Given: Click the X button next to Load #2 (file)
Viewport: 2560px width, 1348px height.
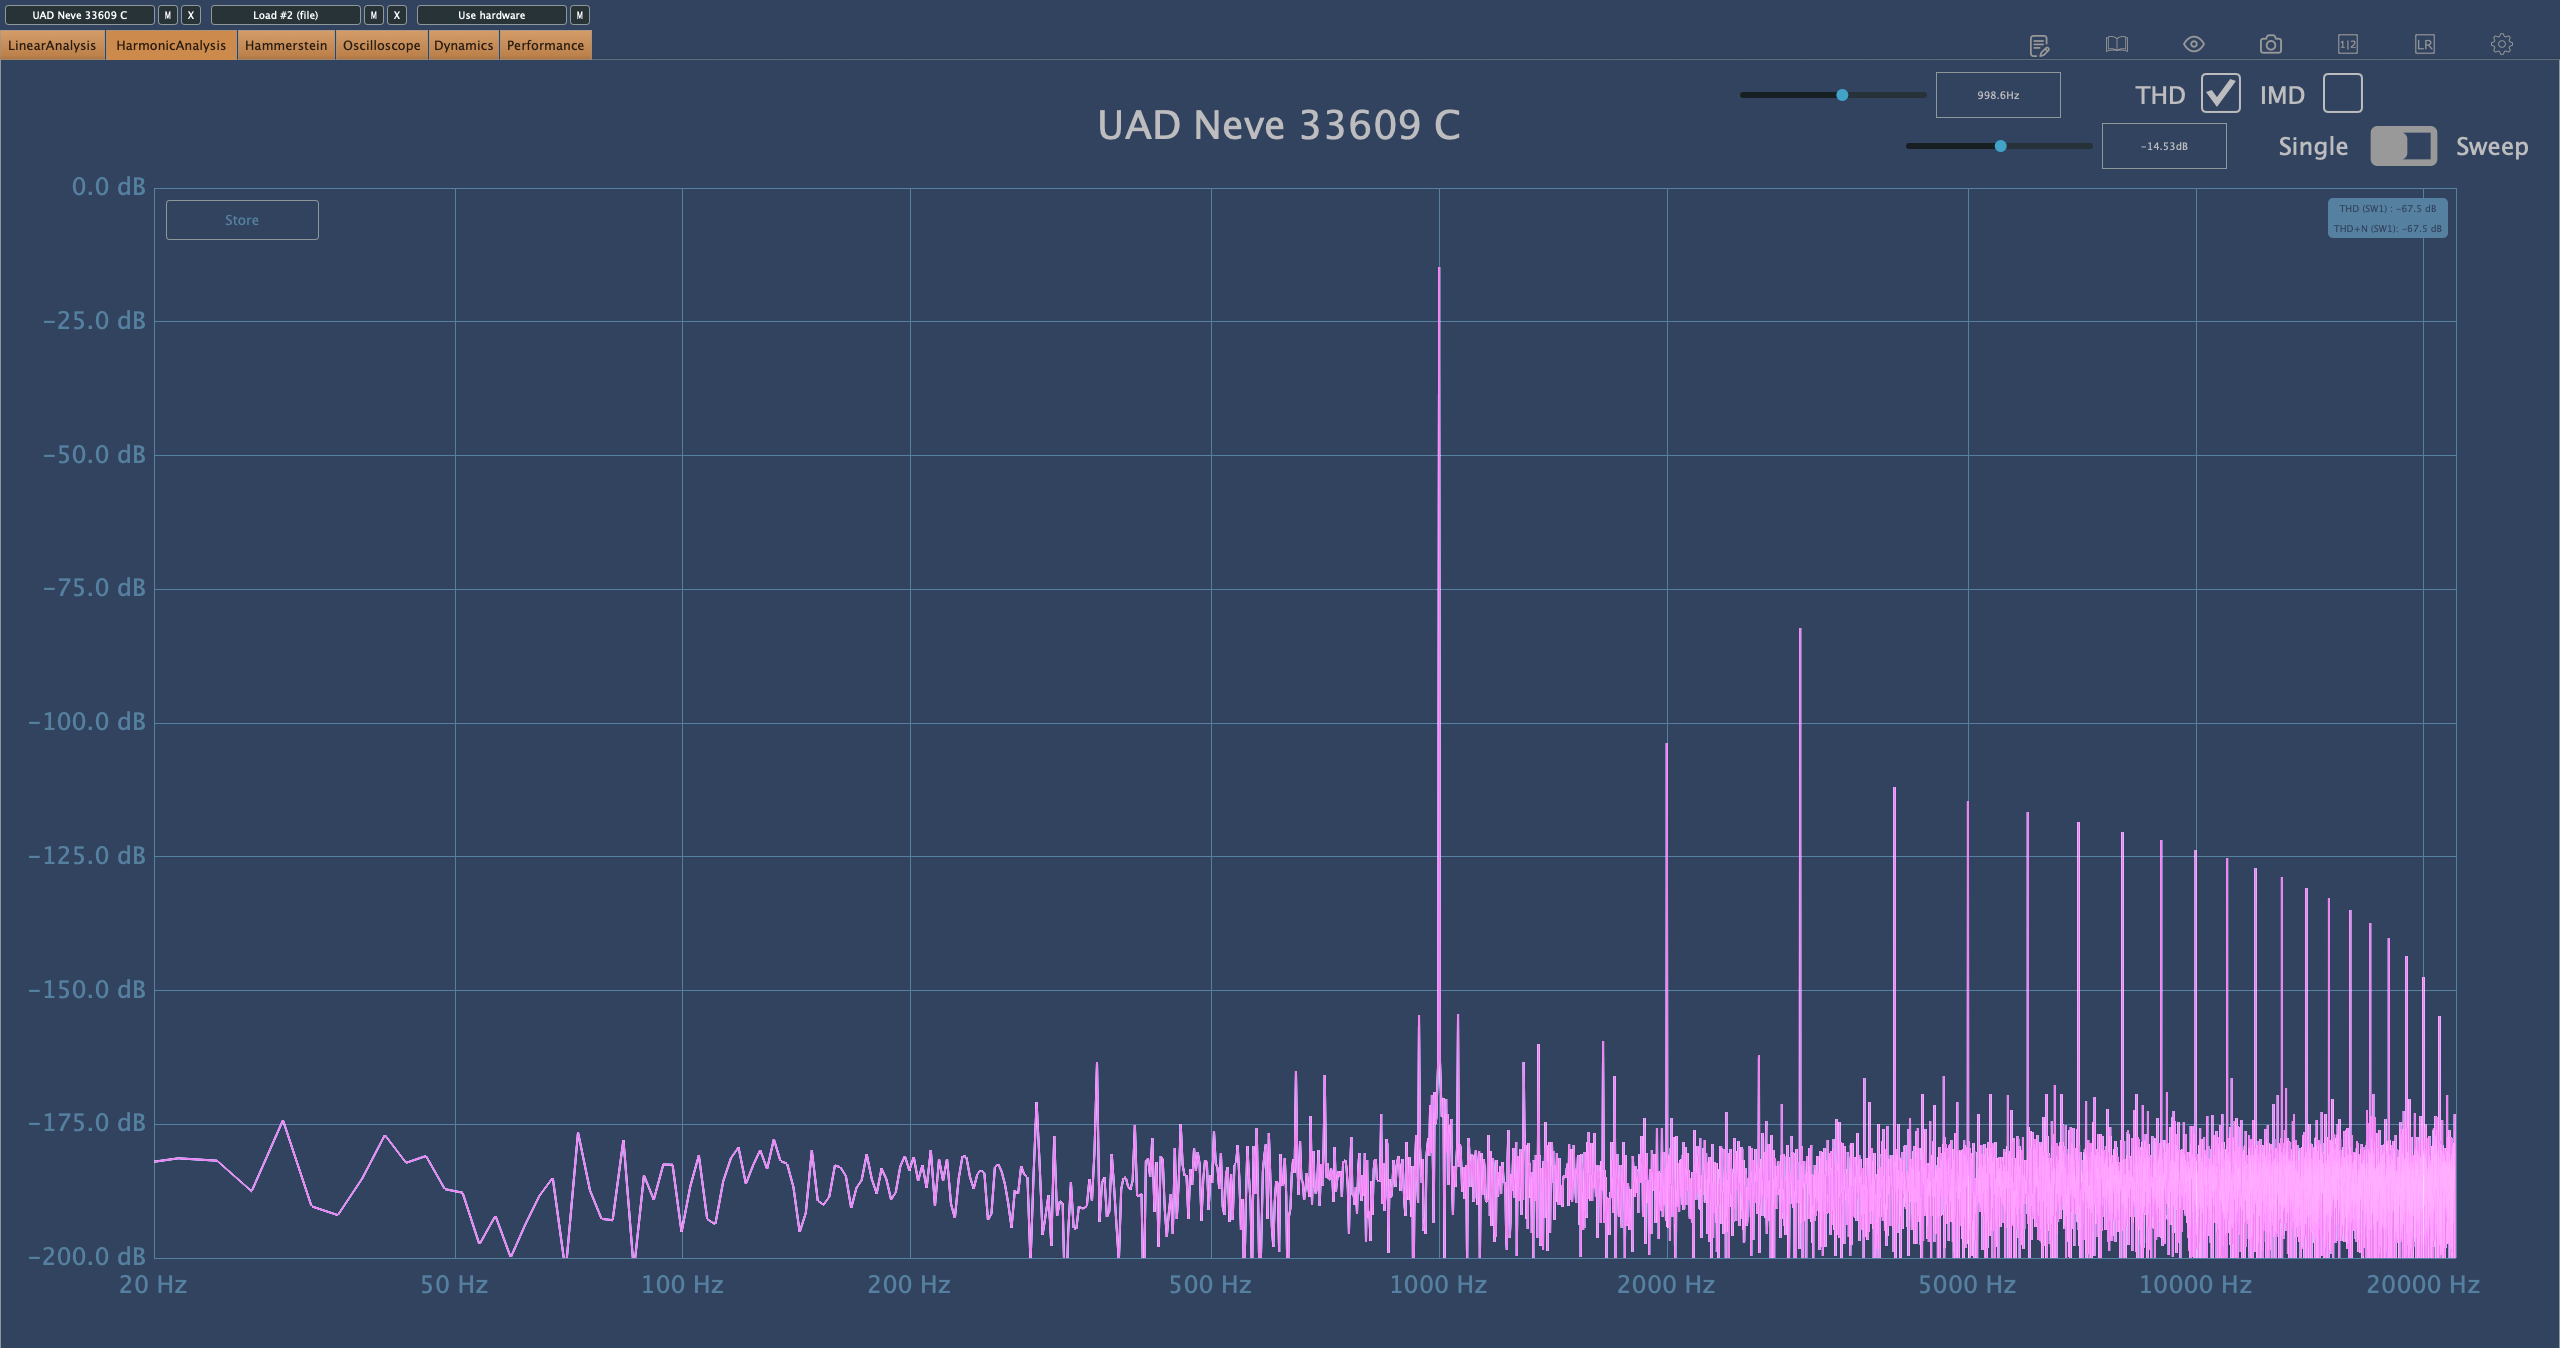Looking at the screenshot, I should (397, 15).
